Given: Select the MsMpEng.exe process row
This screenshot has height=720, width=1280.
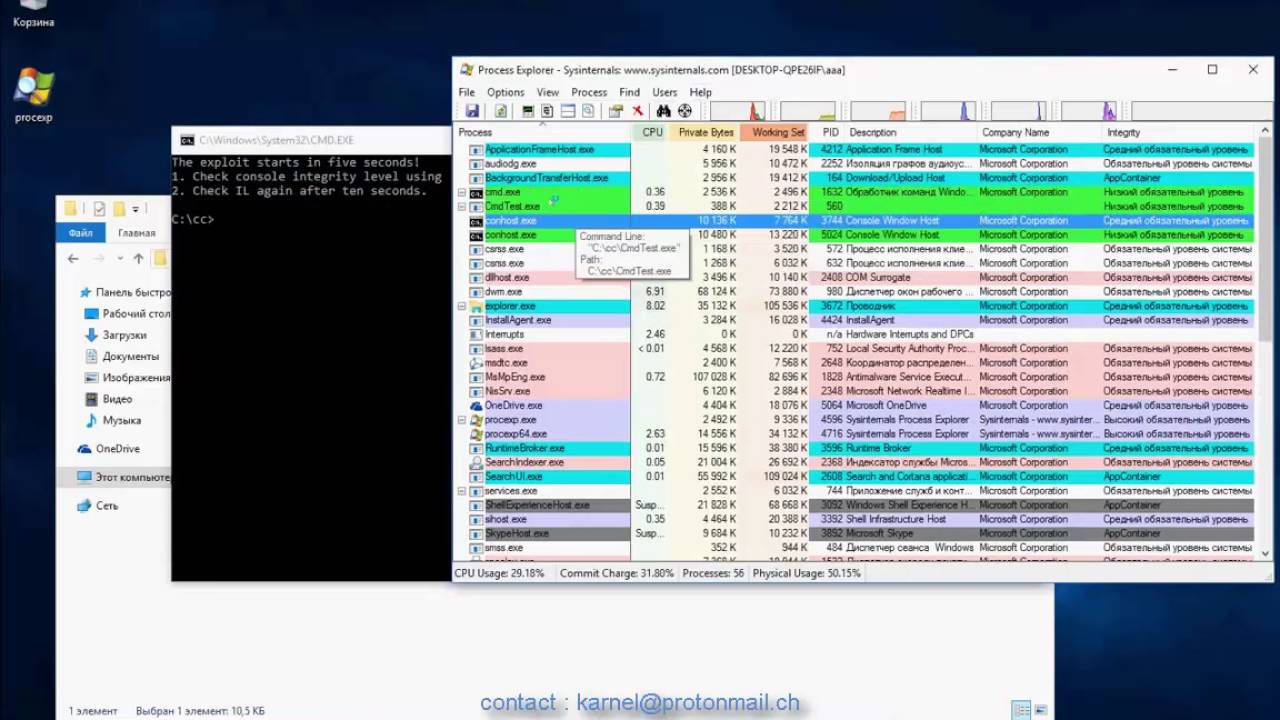Looking at the screenshot, I should [855, 377].
